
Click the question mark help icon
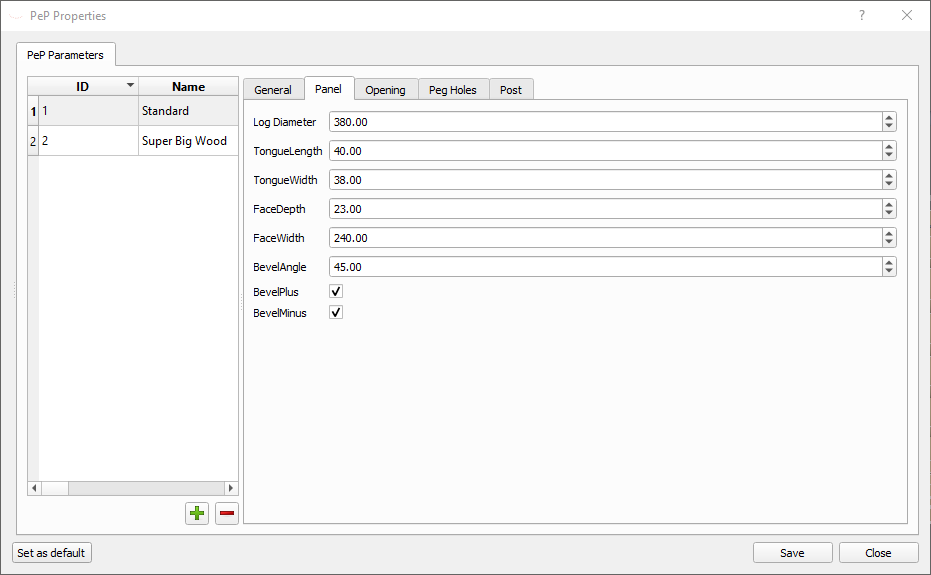coord(862,16)
